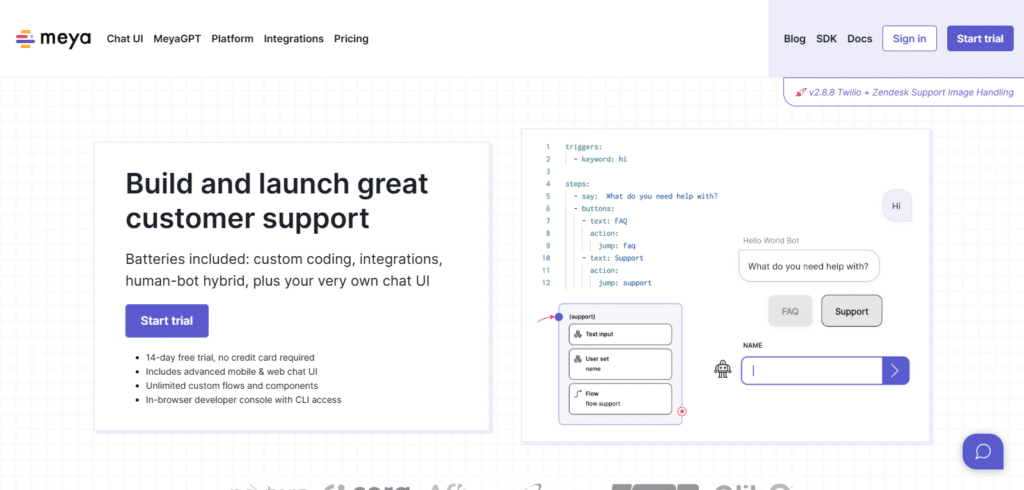Click code line "- keyword: hi"
This screenshot has height=490, width=1024.
click(x=600, y=159)
